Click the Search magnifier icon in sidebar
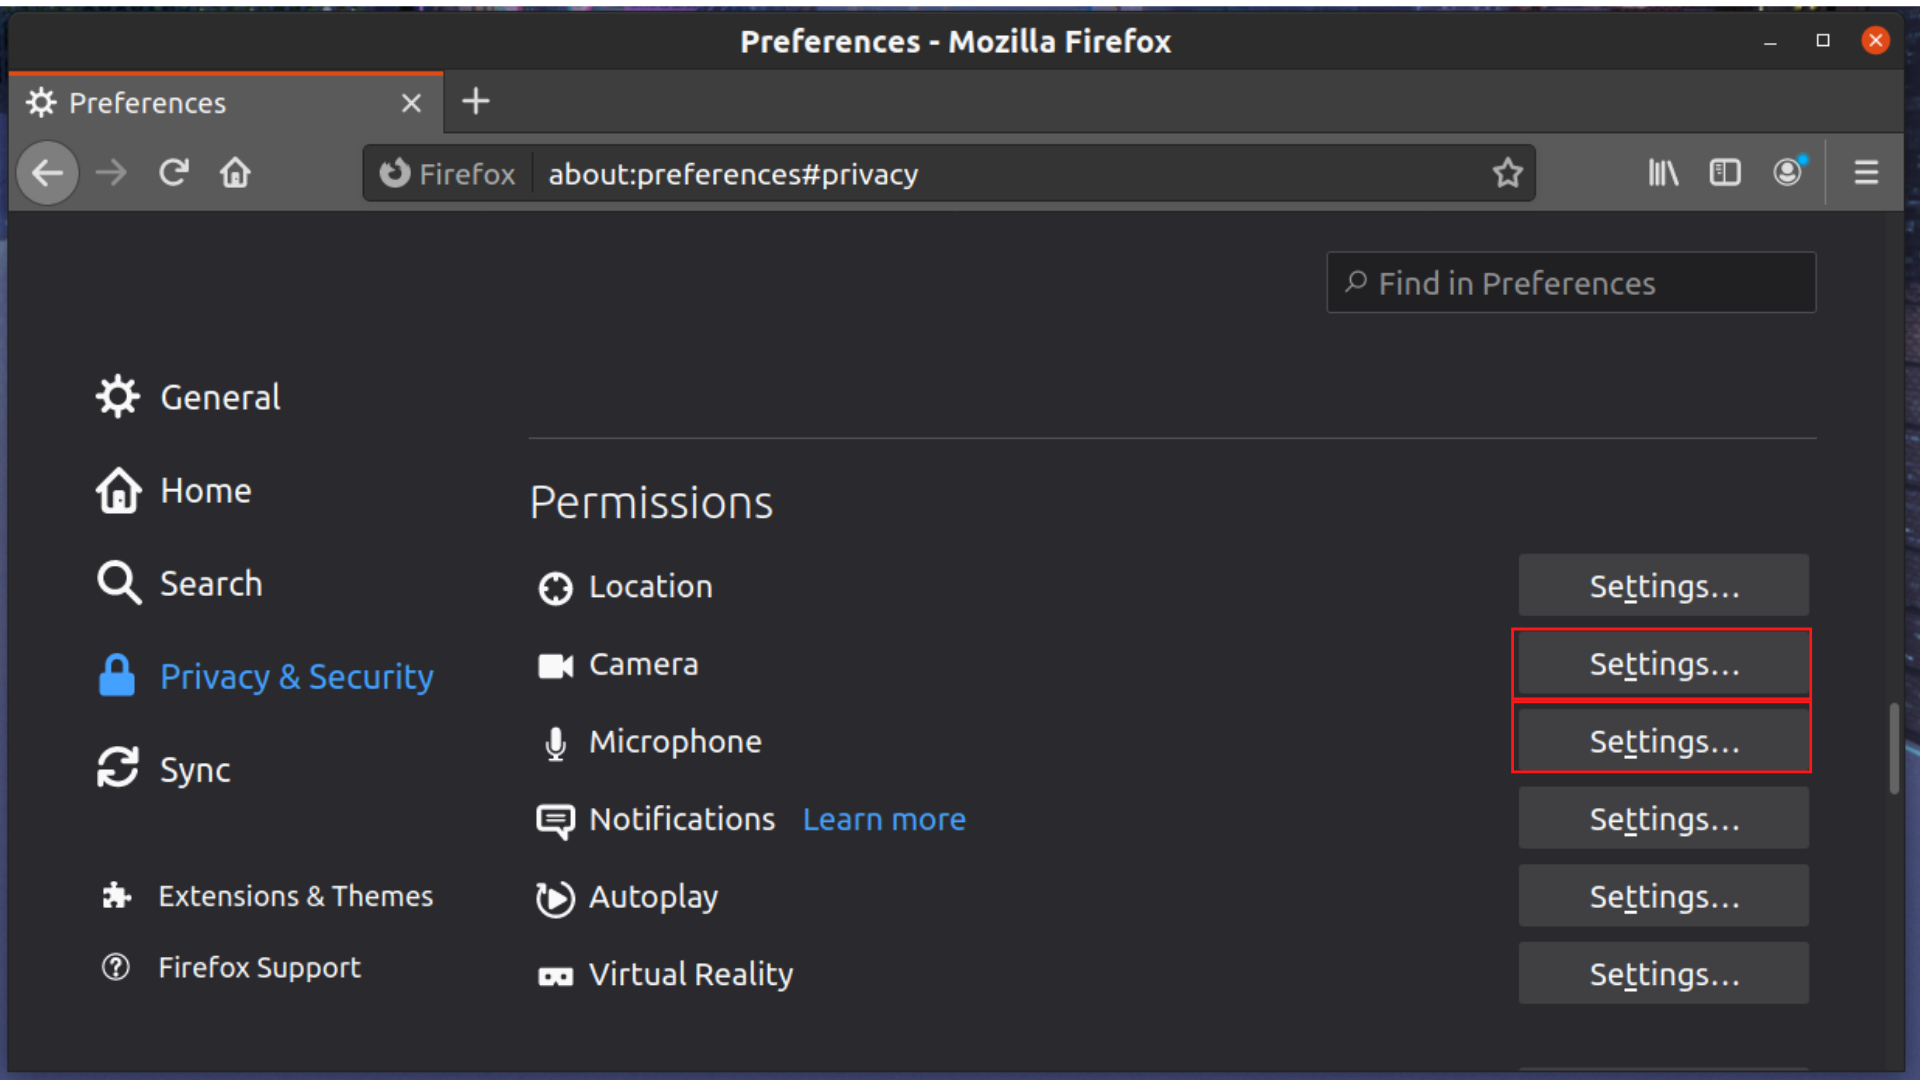Viewport: 1920px width, 1080px height. pos(119,583)
